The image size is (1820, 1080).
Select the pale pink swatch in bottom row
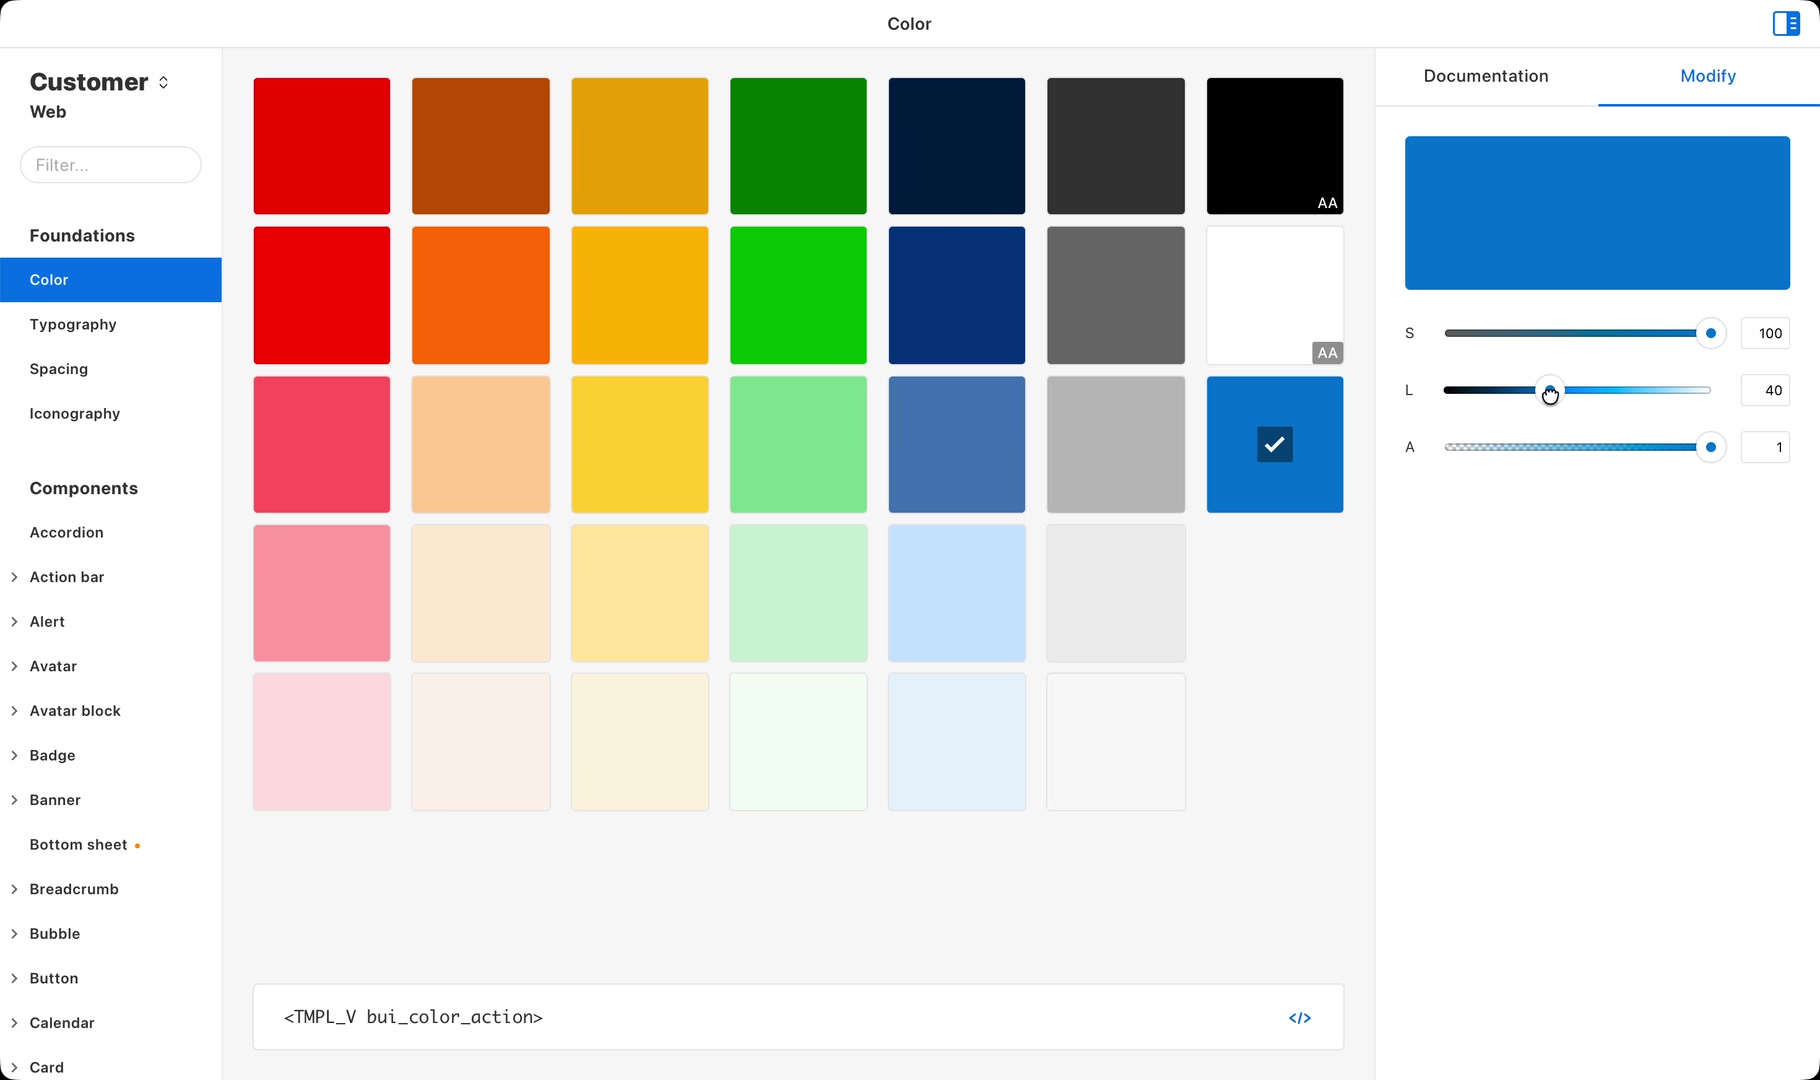[322, 742]
